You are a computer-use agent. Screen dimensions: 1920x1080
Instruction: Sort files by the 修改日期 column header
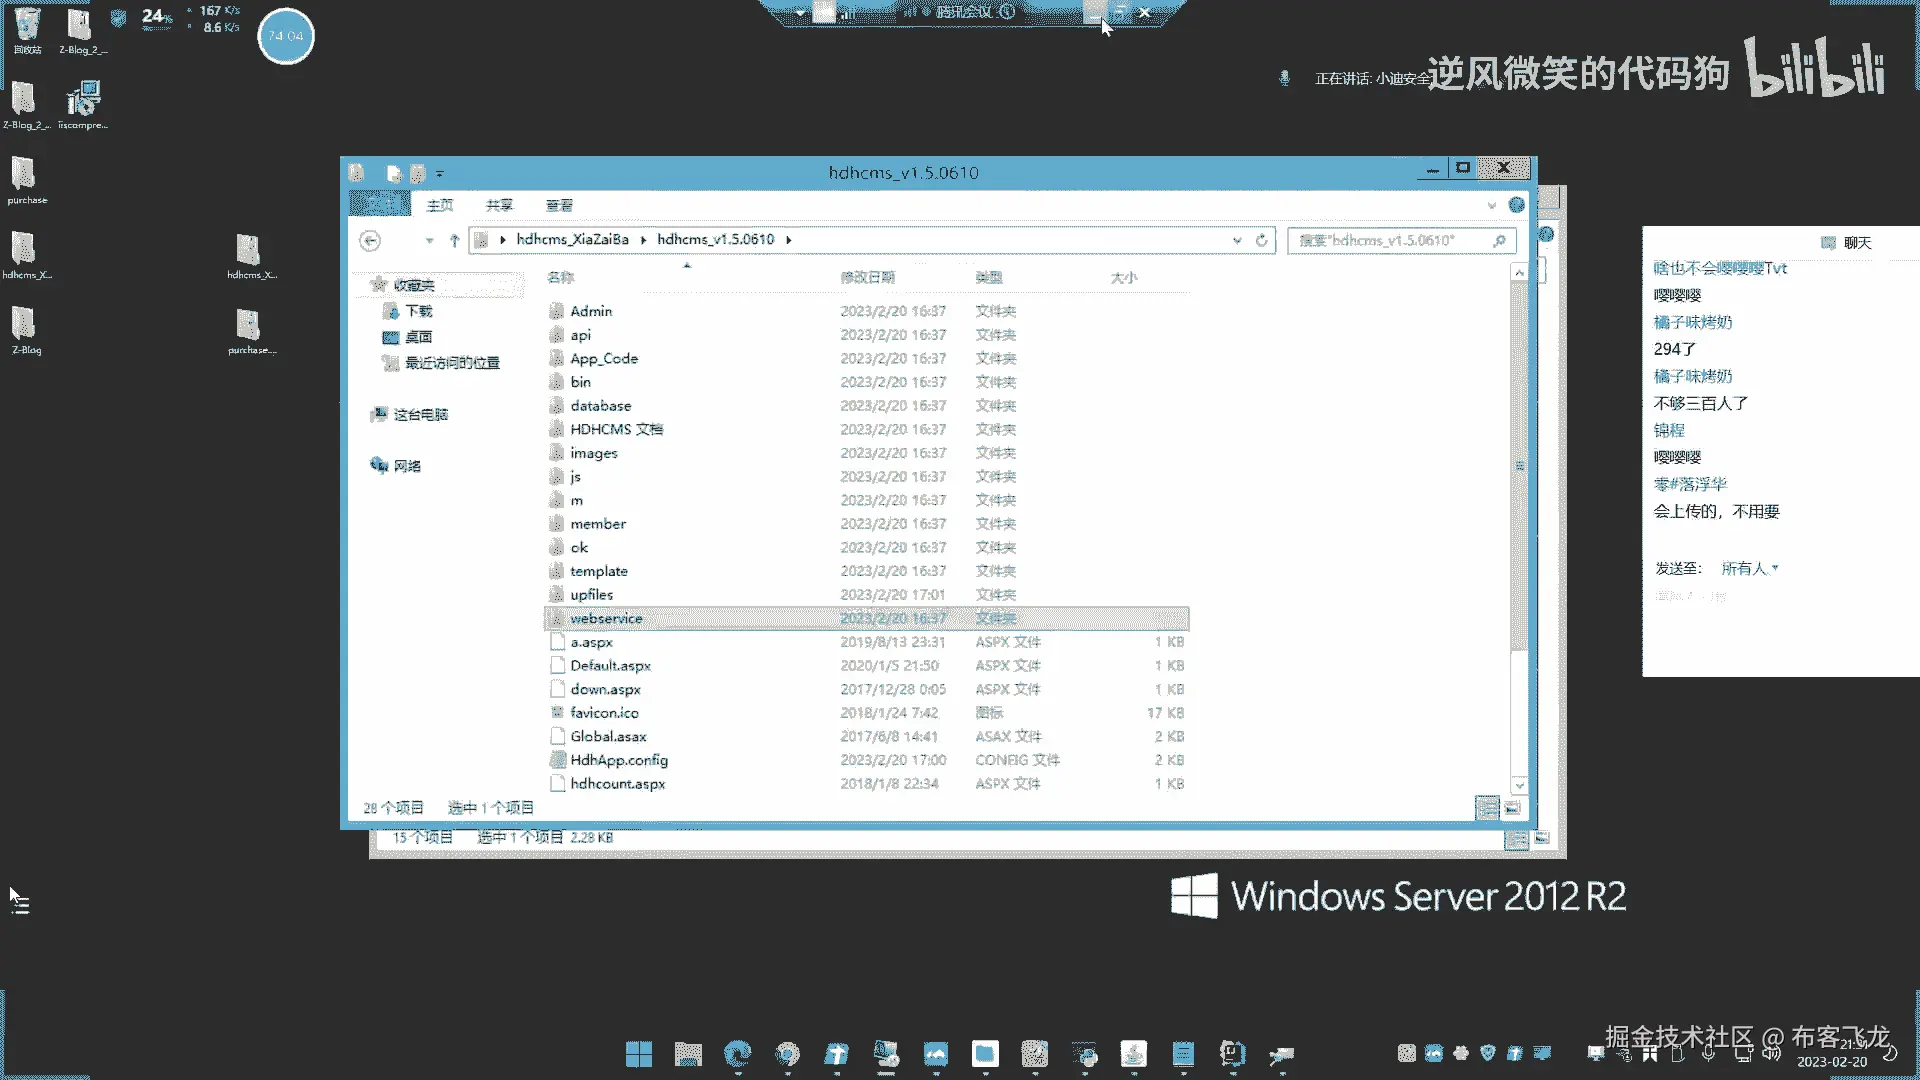867,277
